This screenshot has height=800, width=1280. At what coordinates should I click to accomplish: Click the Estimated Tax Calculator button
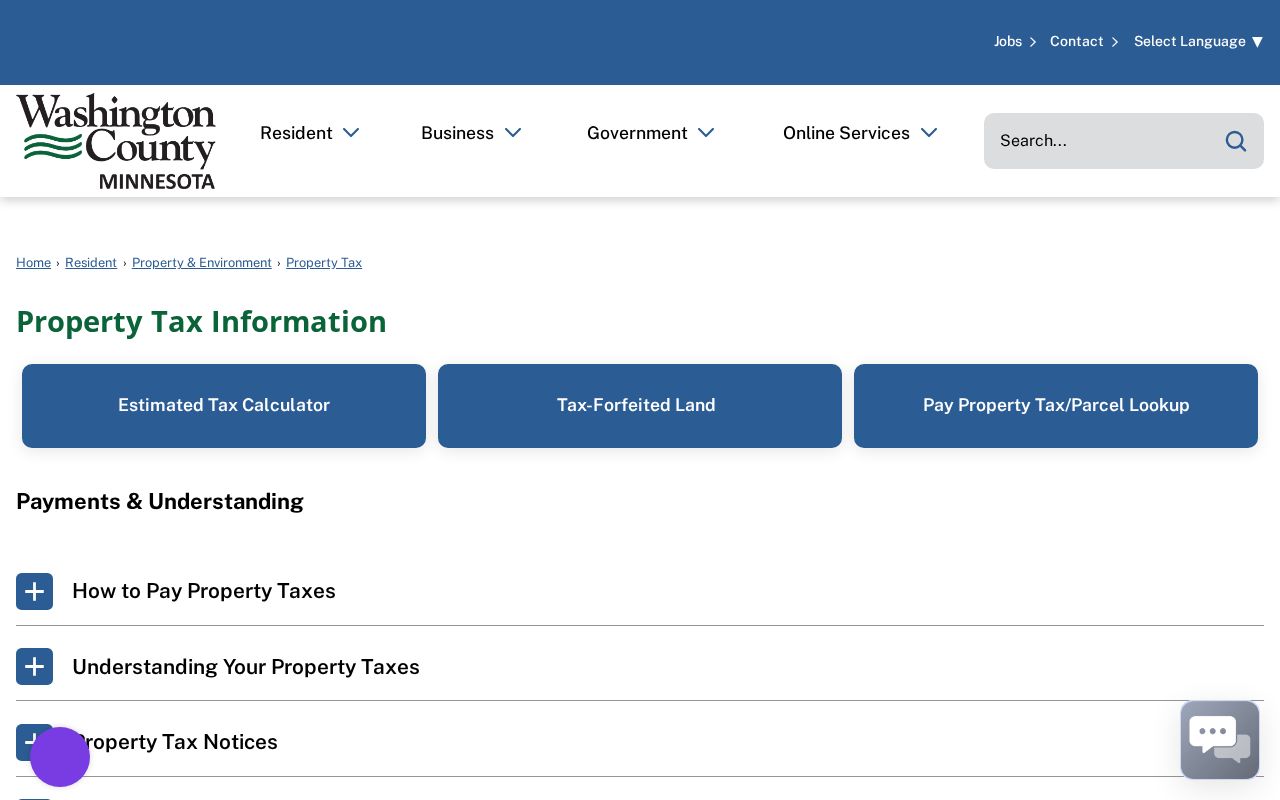[224, 406]
